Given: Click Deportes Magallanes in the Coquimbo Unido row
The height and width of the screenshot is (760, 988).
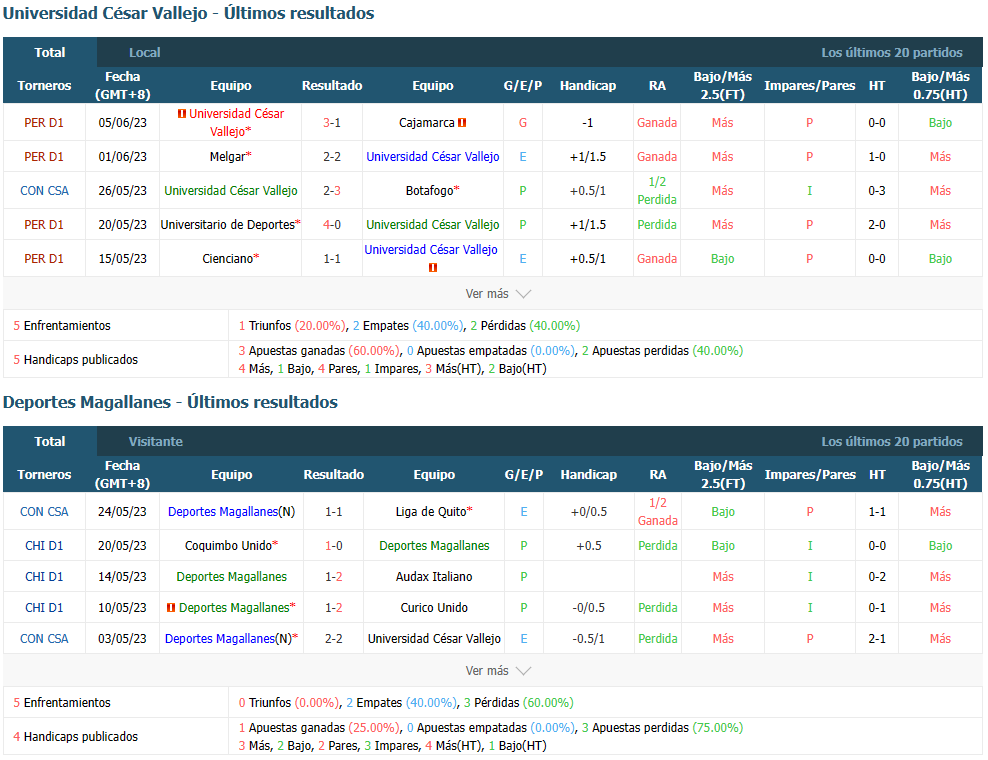Looking at the screenshot, I should coord(434,546).
